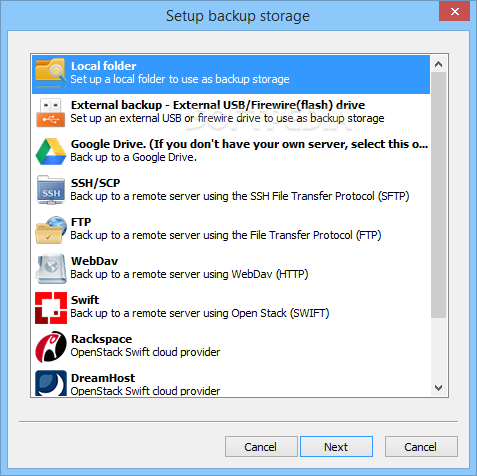
Task: Choose the Rackspace logo icon
Action: (x=51, y=347)
